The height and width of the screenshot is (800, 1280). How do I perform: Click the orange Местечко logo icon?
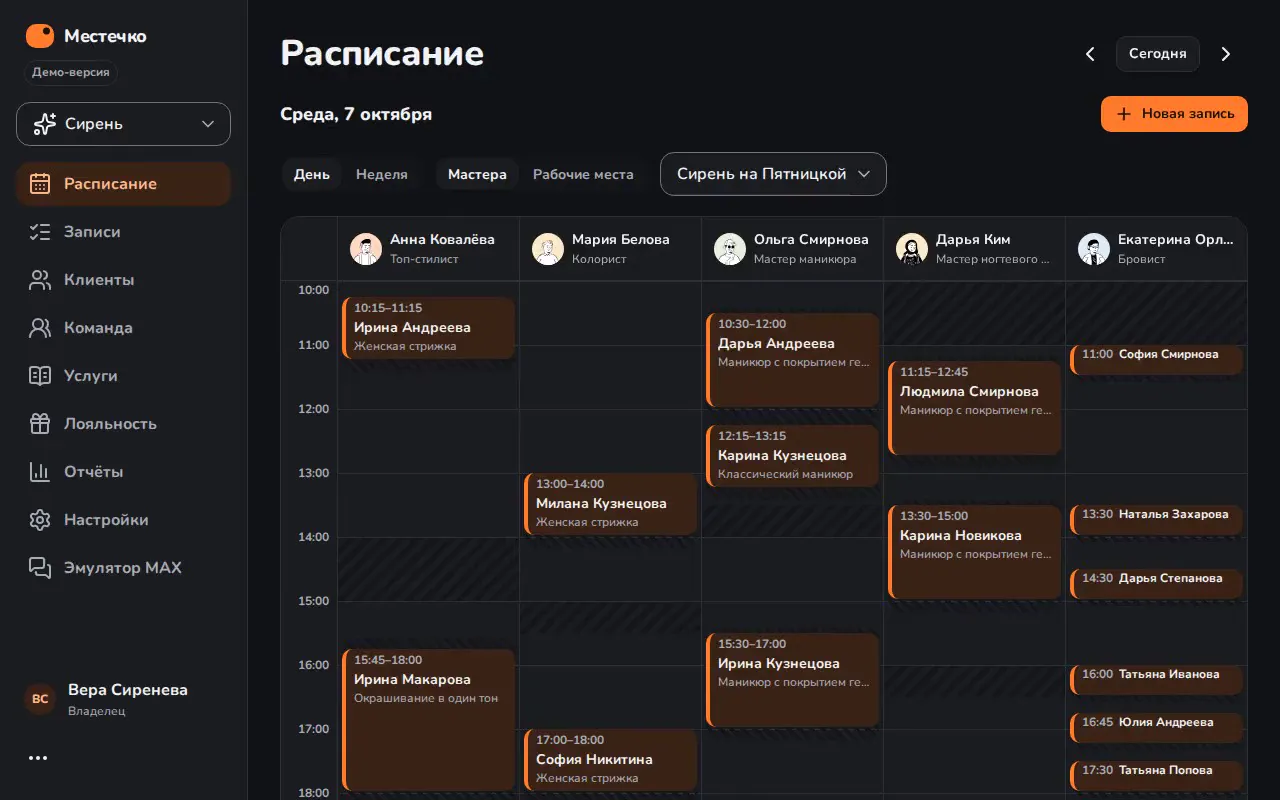(x=40, y=36)
